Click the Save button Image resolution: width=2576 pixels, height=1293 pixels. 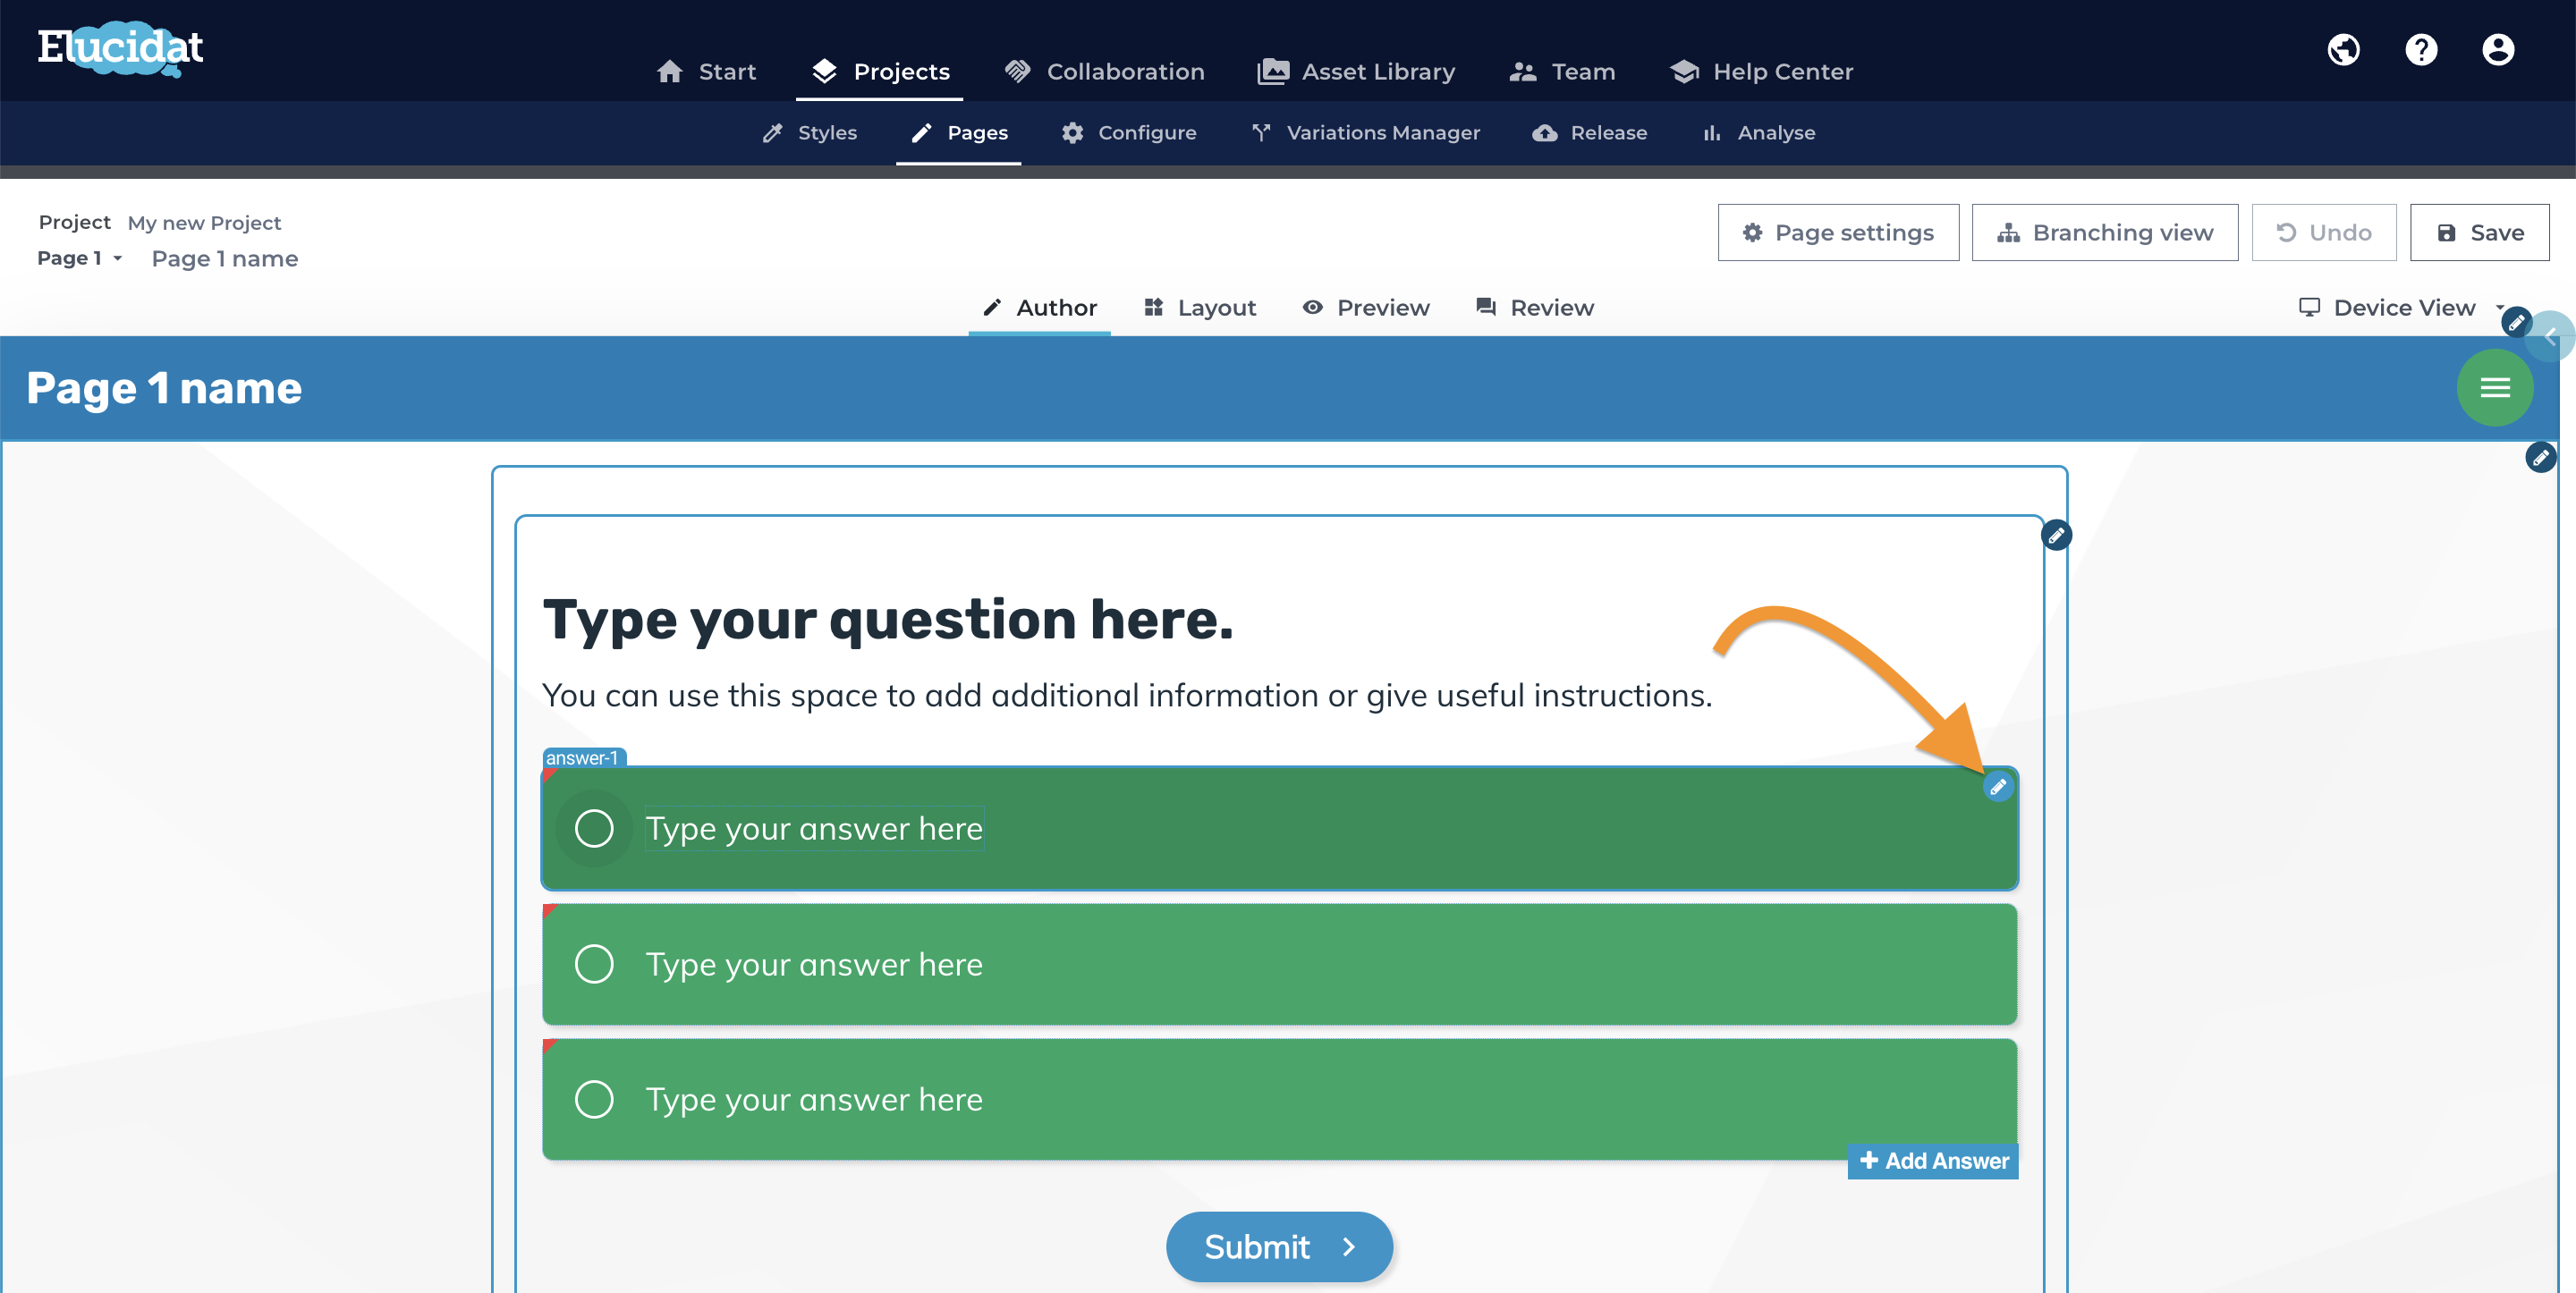[2479, 233]
